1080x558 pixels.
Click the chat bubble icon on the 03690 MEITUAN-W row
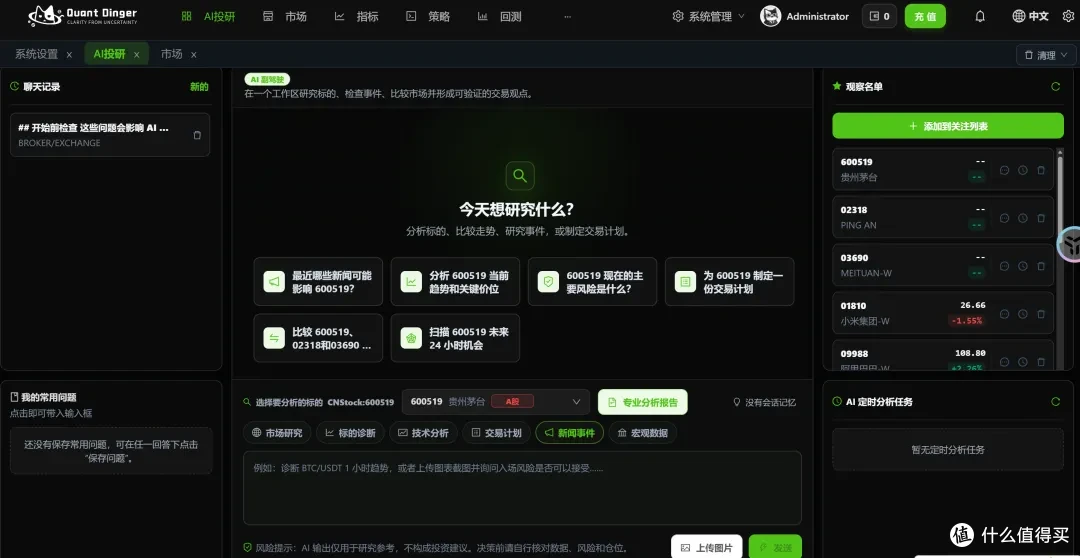[x=1004, y=266]
